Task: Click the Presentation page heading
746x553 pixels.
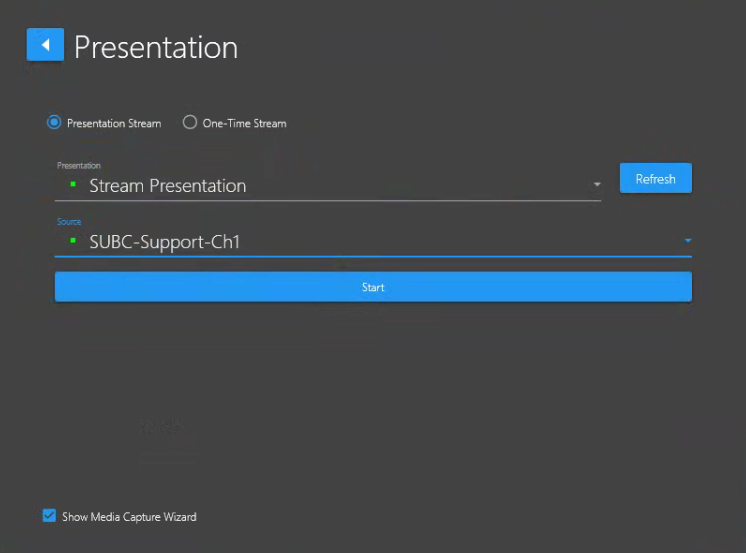Action: (x=156, y=47)
